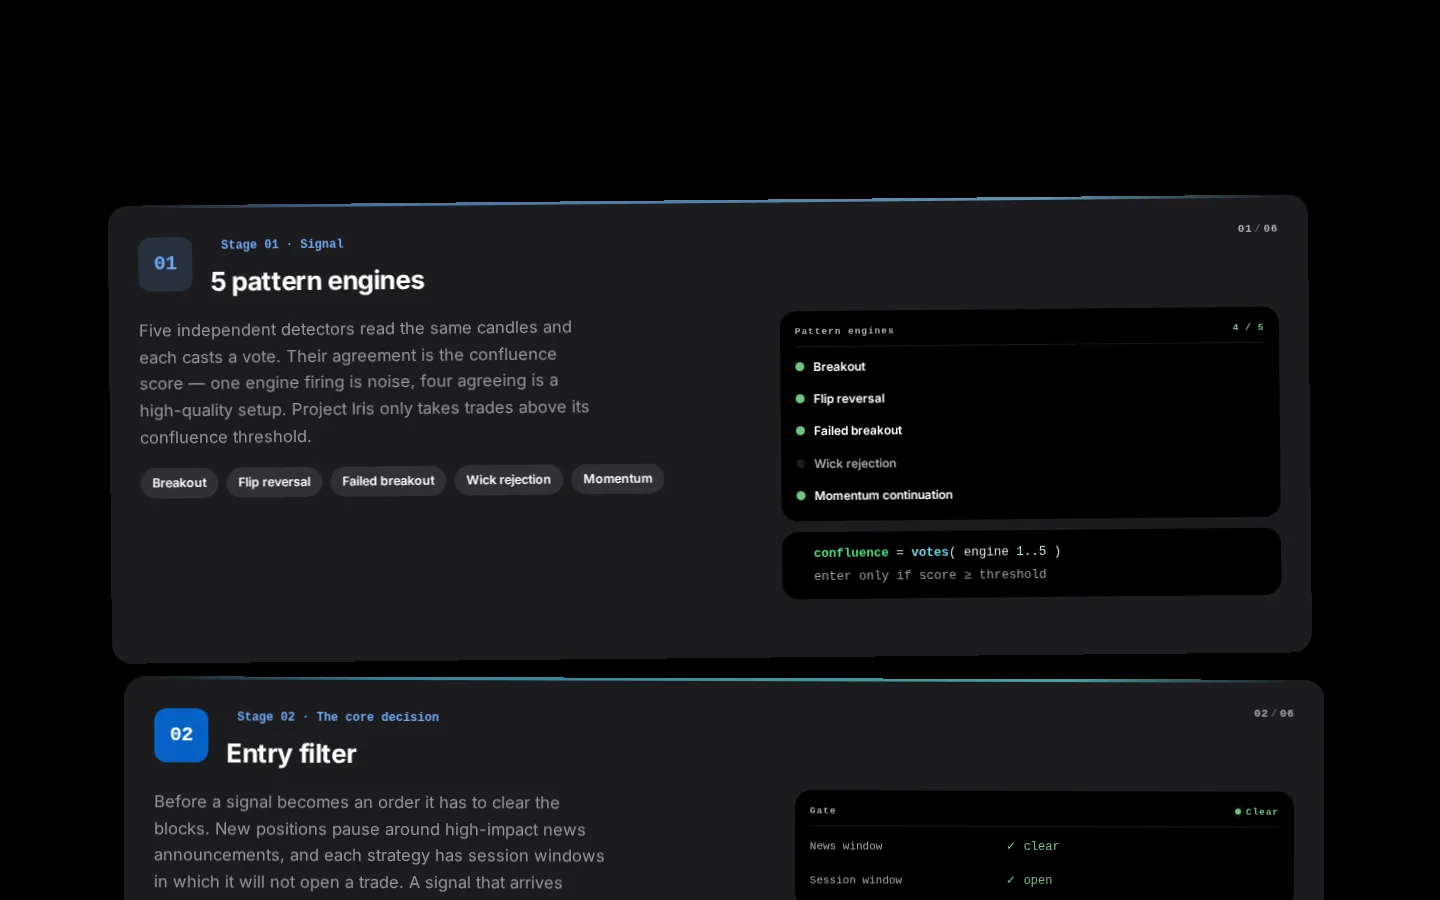Click the checkmark open value for Session window
Image resolution: width=1440 pixels, height=900 pixels.
1029,880
